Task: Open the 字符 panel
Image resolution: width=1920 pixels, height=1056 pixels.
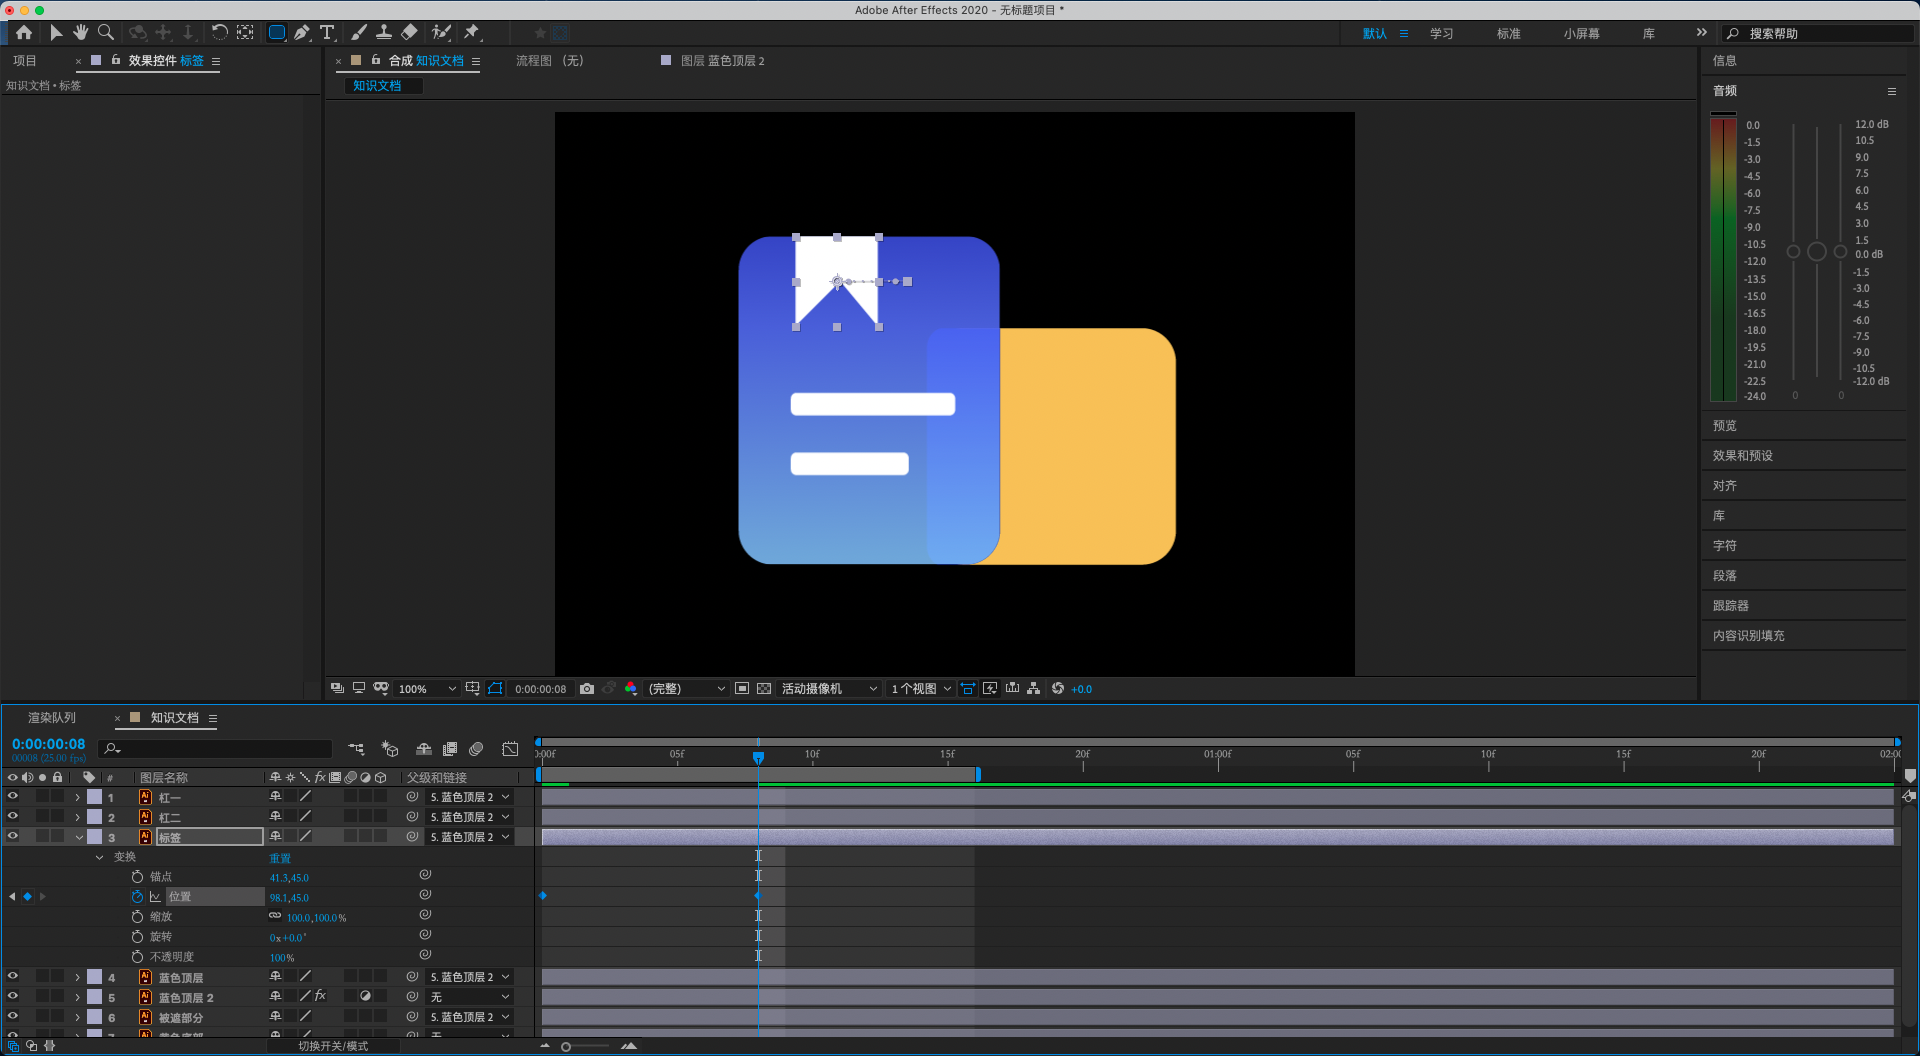Action: click(x=1724, y=546)
